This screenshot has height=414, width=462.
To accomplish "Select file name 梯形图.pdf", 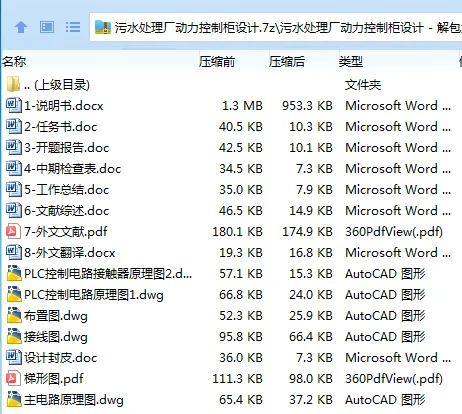I will click(x=54, y=379).
